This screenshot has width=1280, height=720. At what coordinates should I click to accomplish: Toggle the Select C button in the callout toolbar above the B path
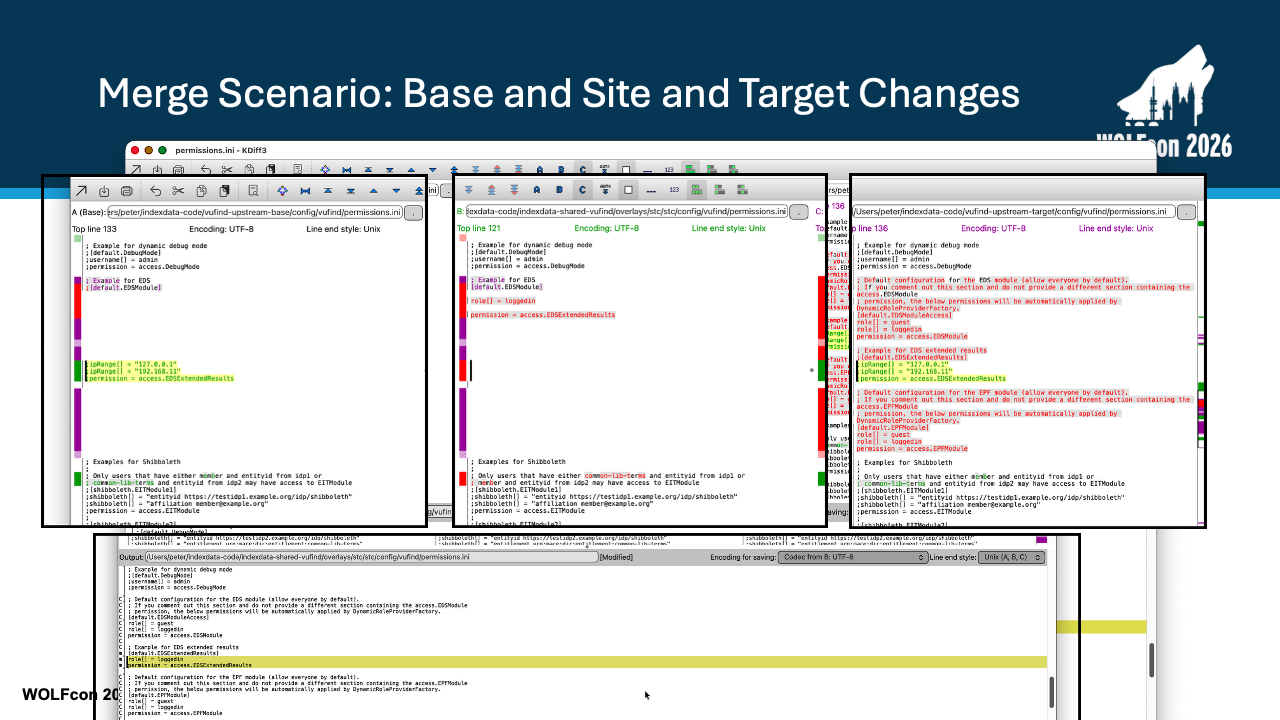582,190
